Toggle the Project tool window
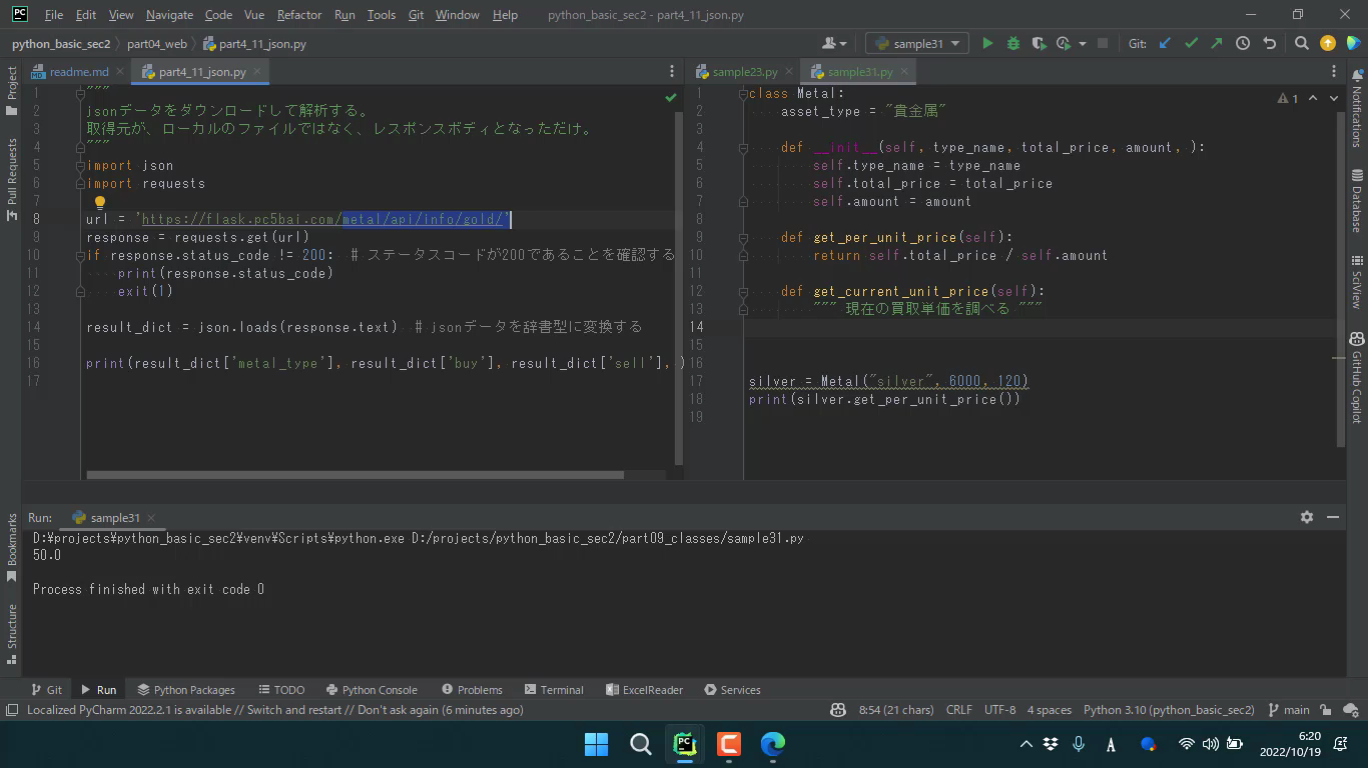This screenshot has height=768, width=1368. 12,90
